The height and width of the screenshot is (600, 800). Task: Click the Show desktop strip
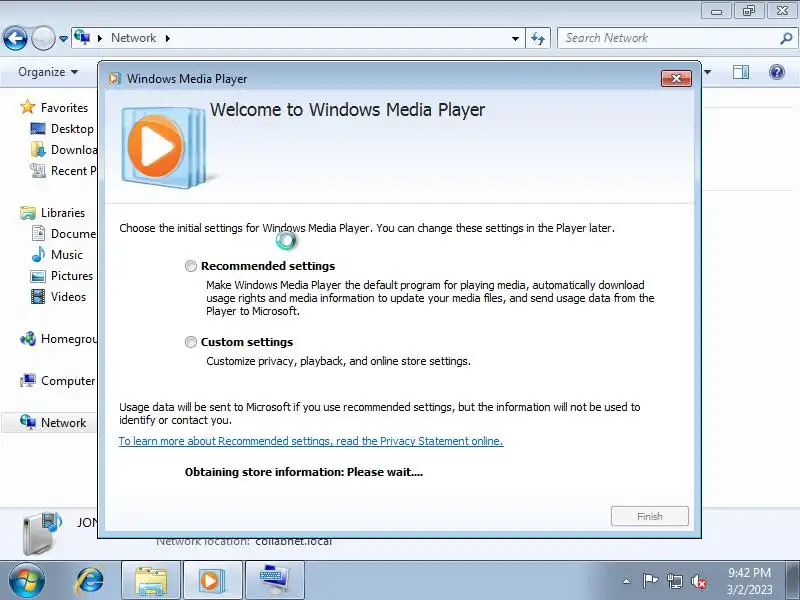pos(794,581)
